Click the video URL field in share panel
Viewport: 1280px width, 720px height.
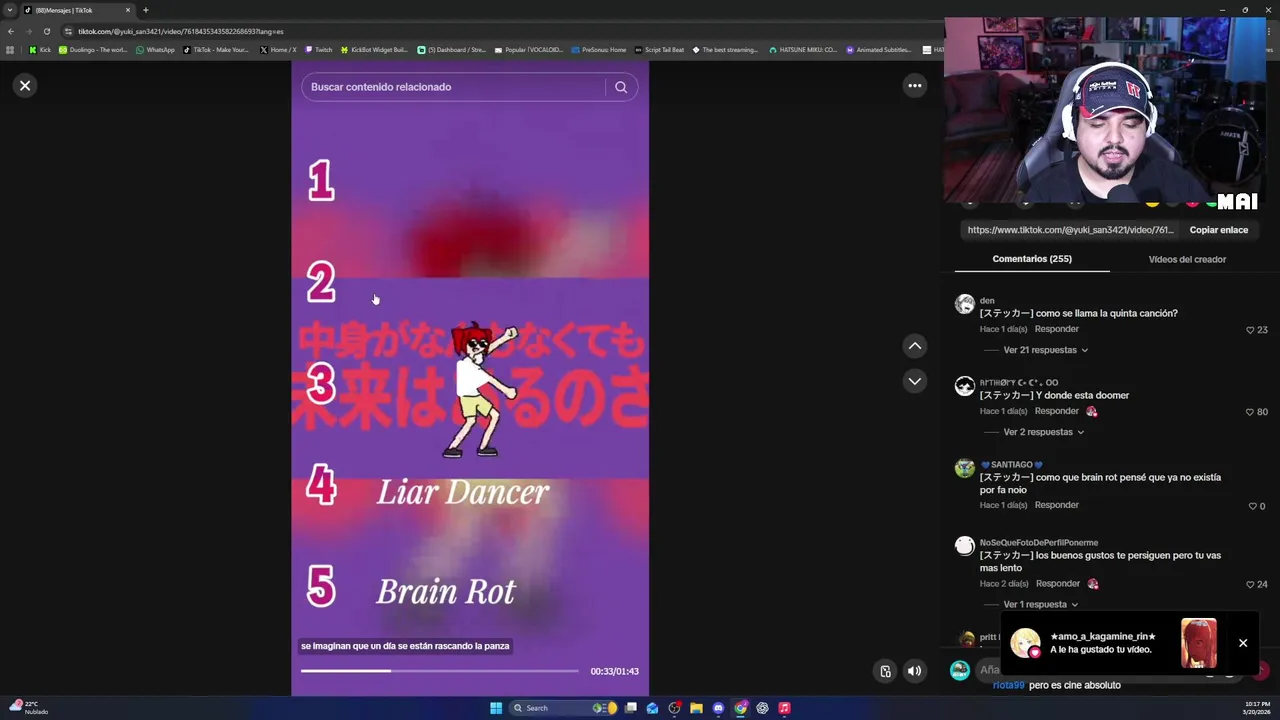[1070, 230]
